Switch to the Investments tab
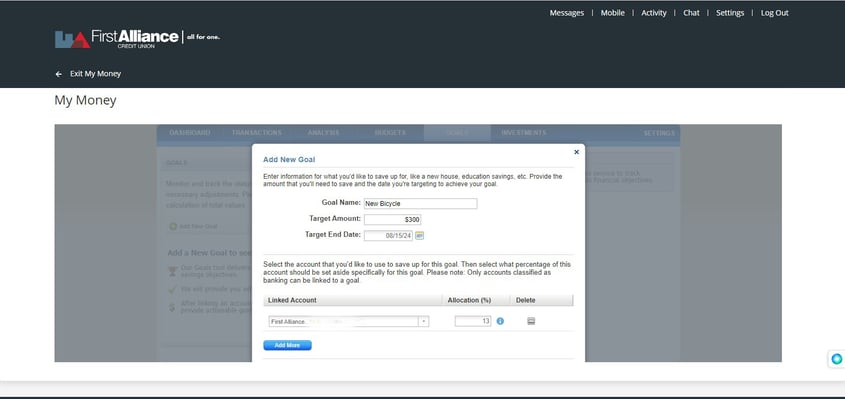 click(x=524, y=133)
